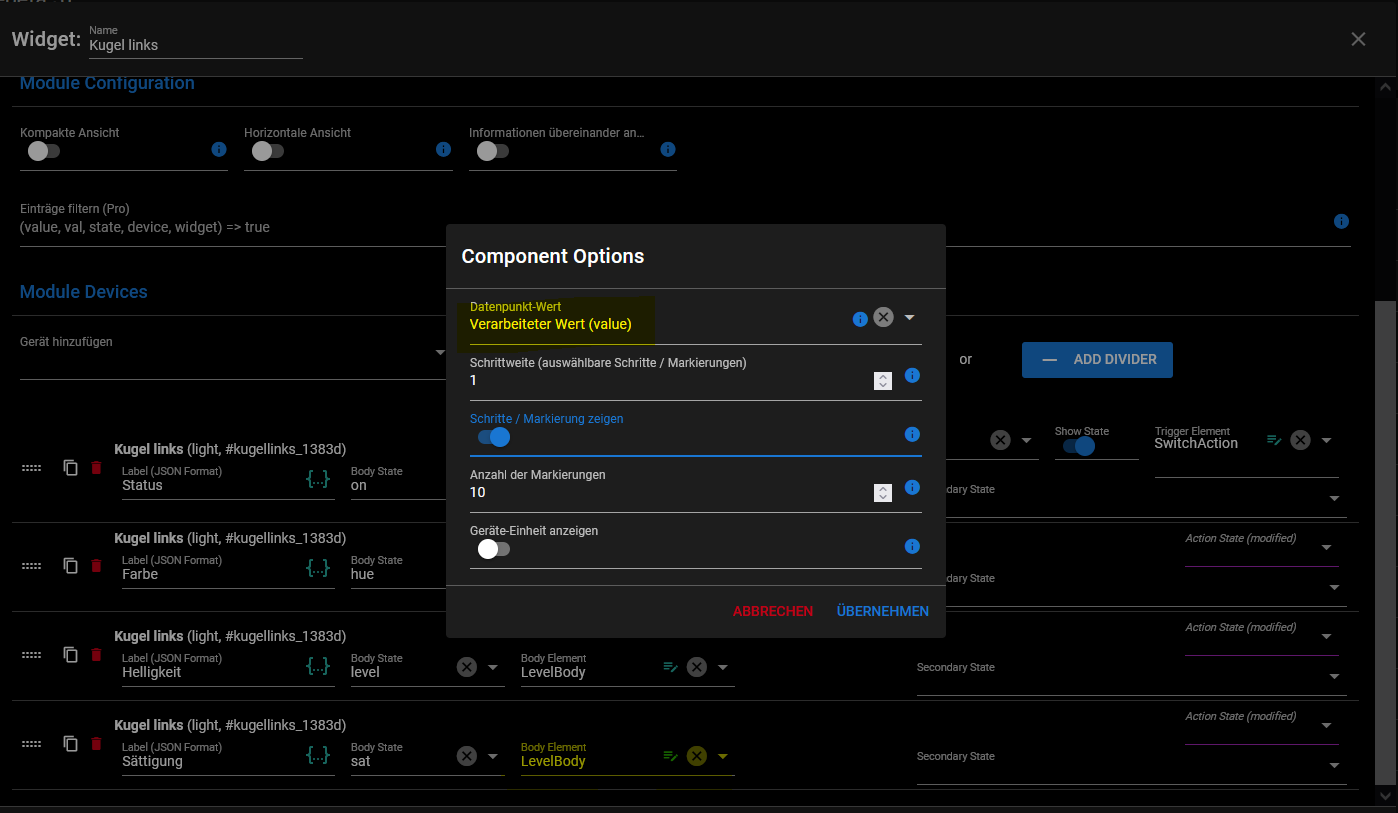The image size is (1398, 813).
Task: Open body state sat dropdown
Action: click(493, 756)
